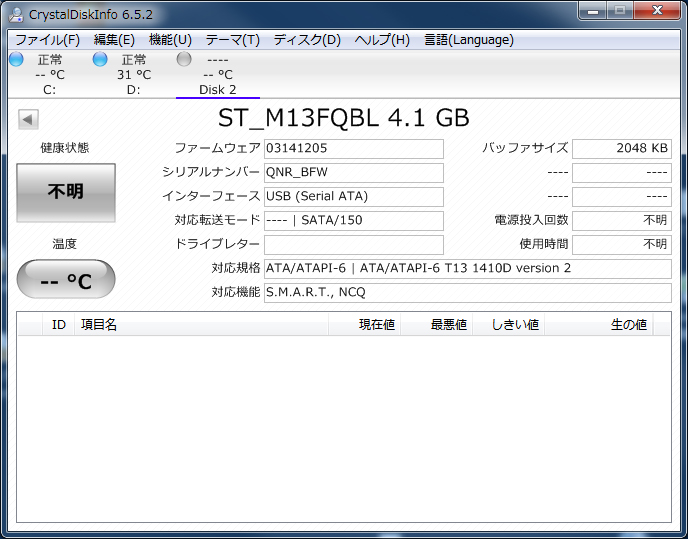The height and width of the screenshot is (539, 688).
Task: Click the 不明 health status button
Action: point(66,192)
